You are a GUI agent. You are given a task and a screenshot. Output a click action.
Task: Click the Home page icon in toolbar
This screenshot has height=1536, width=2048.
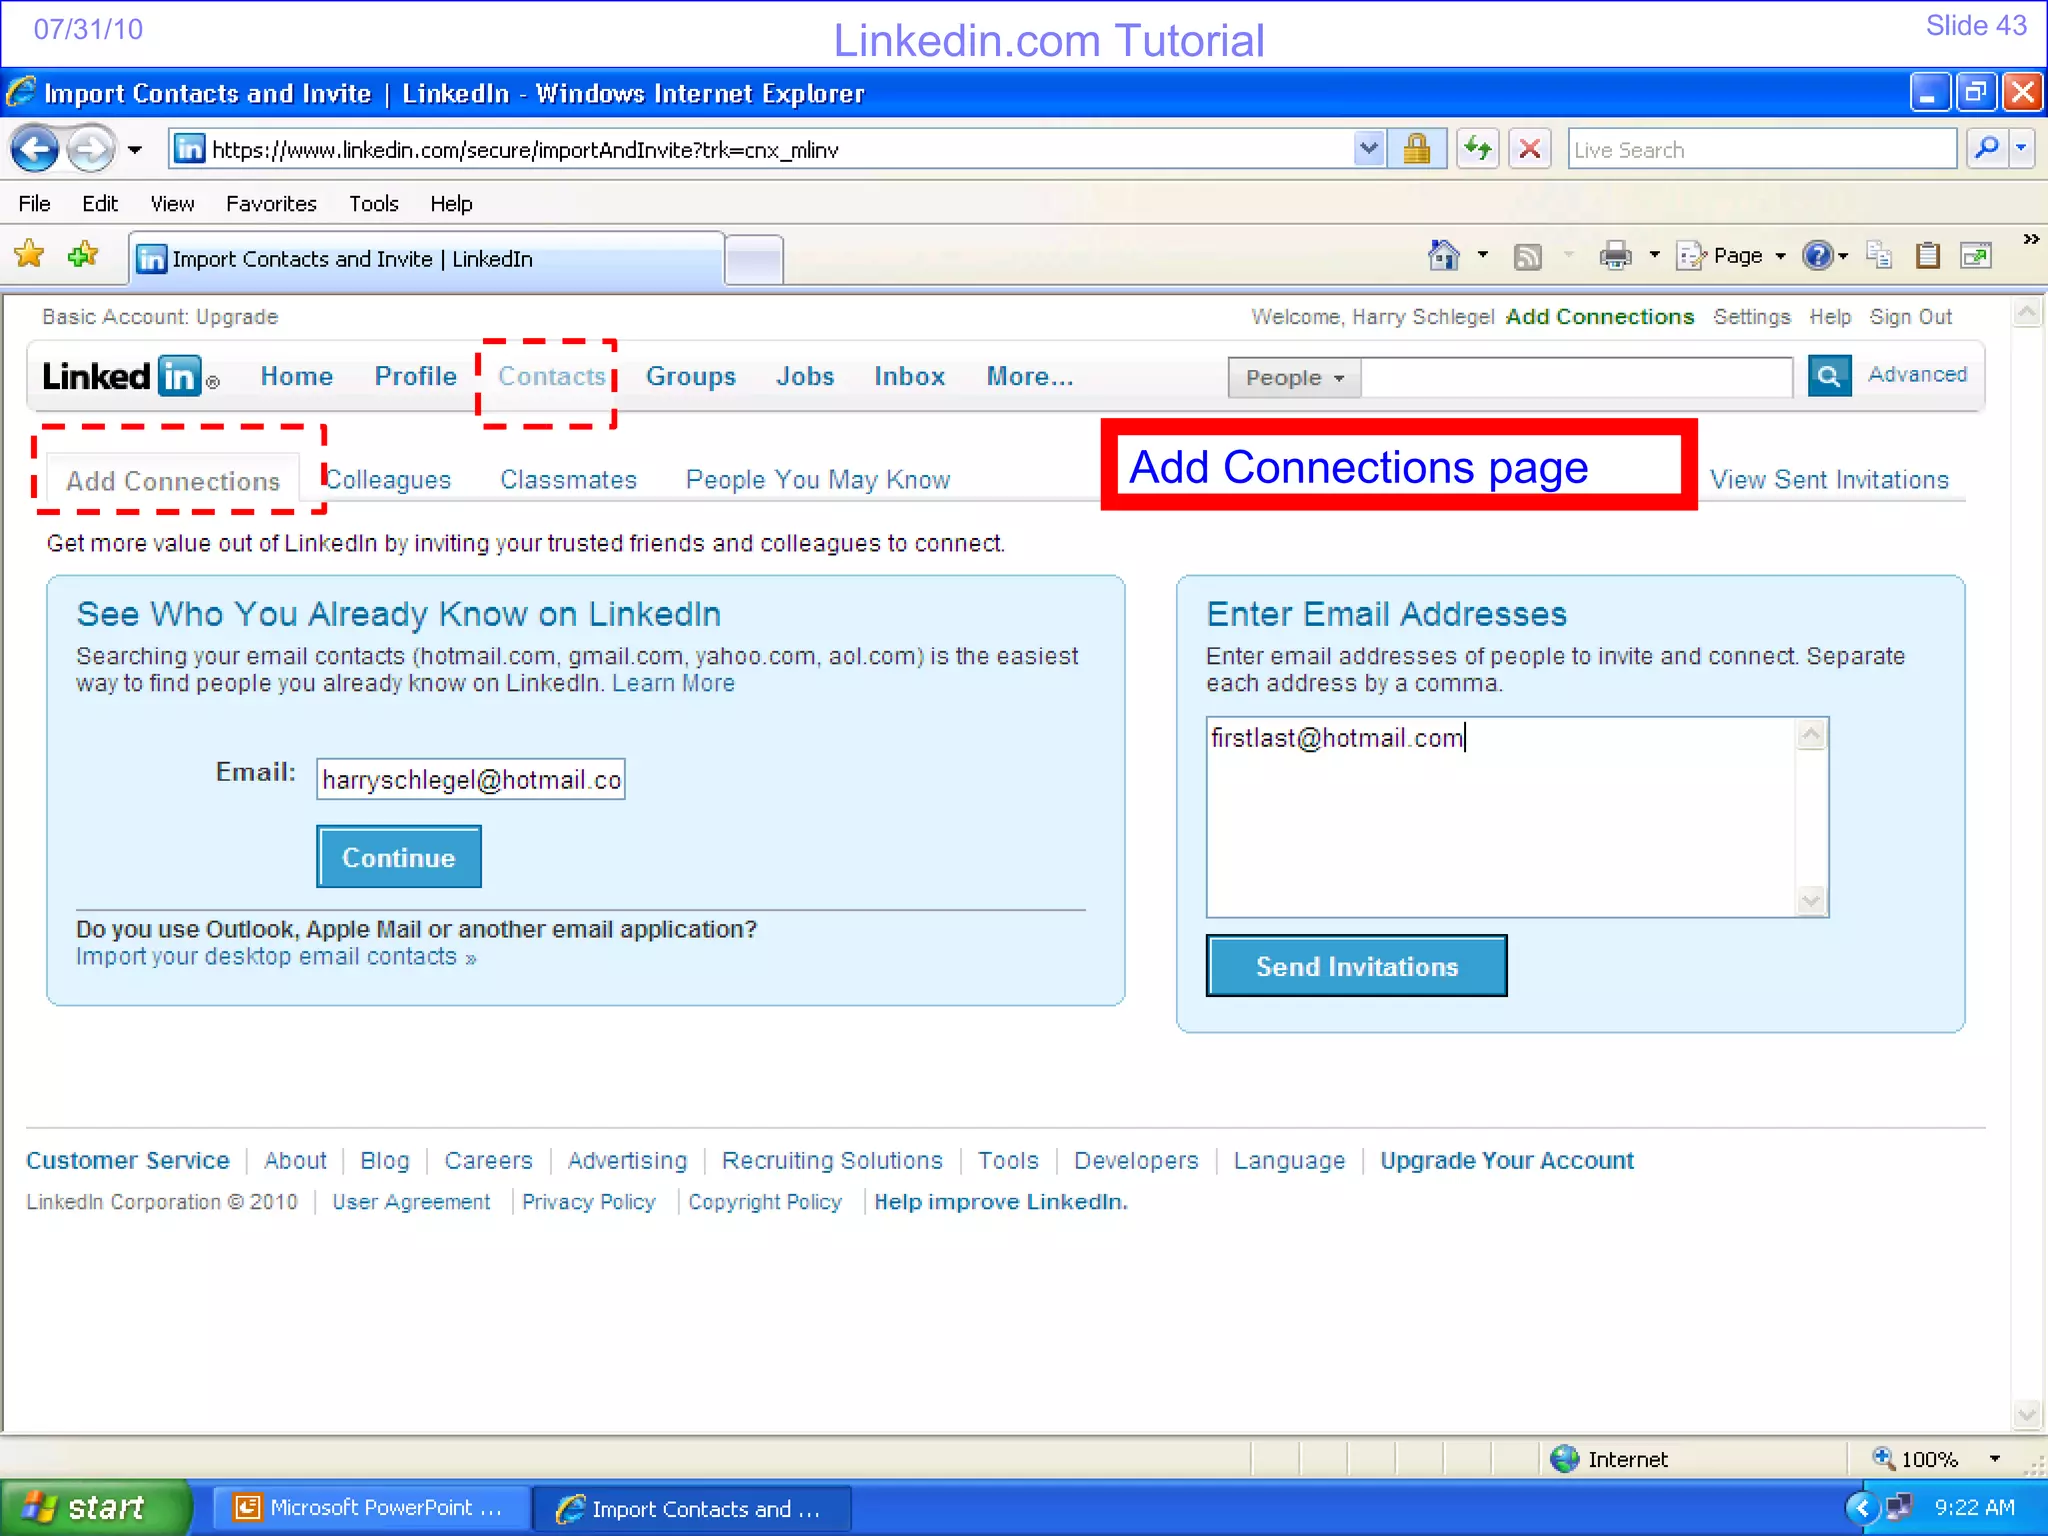coord(1443,256)
